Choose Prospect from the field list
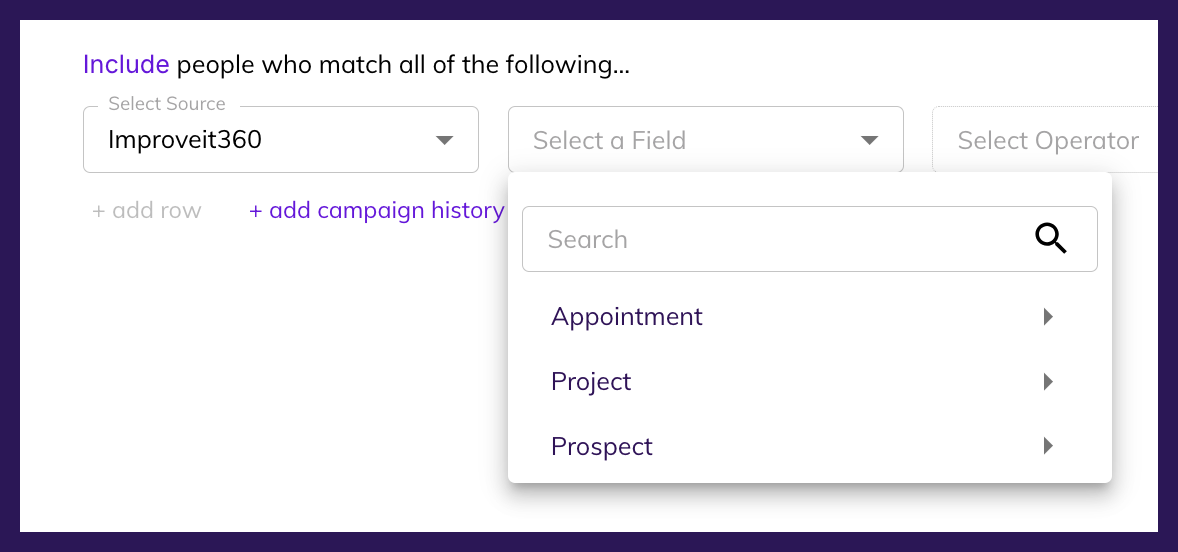 (x=602, y=446)
